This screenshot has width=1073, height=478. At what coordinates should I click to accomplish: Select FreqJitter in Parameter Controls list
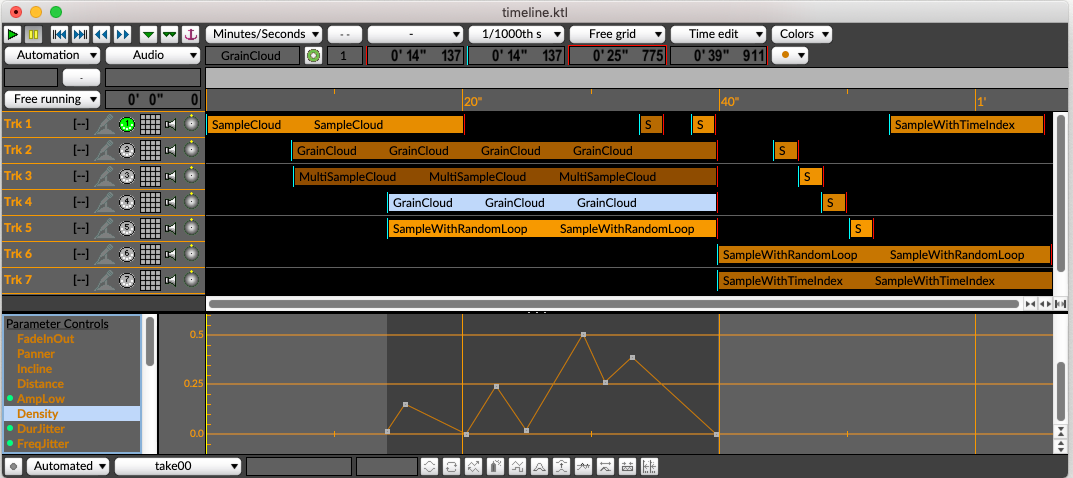point(44,443)
